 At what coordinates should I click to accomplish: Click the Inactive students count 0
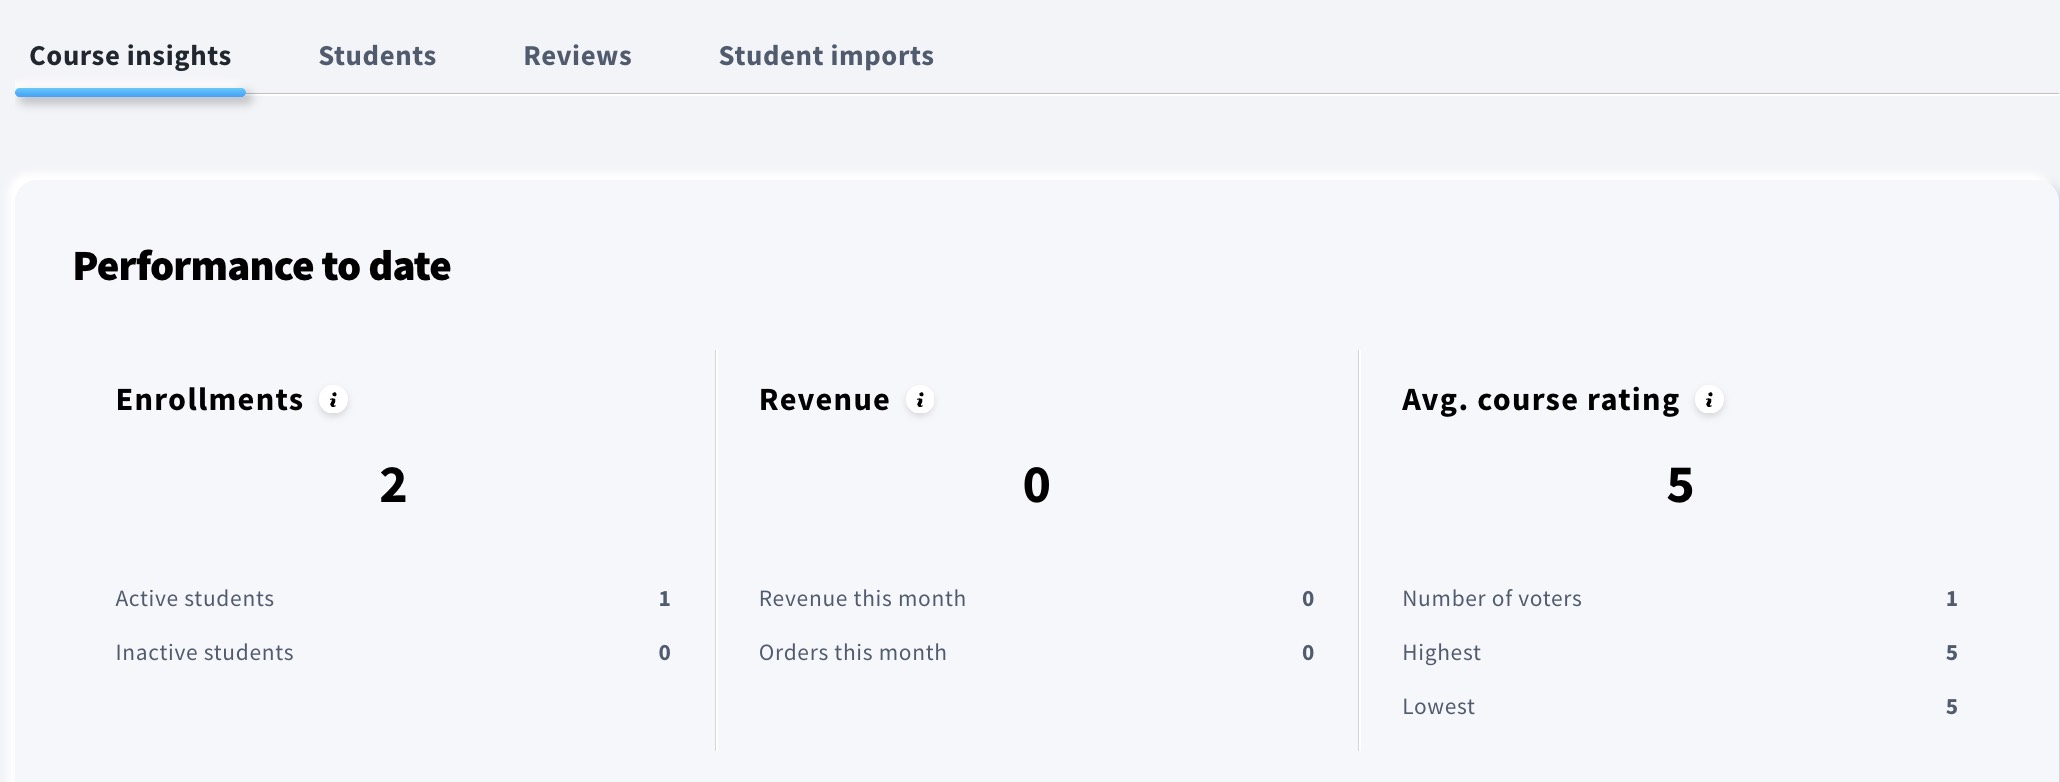664,652
